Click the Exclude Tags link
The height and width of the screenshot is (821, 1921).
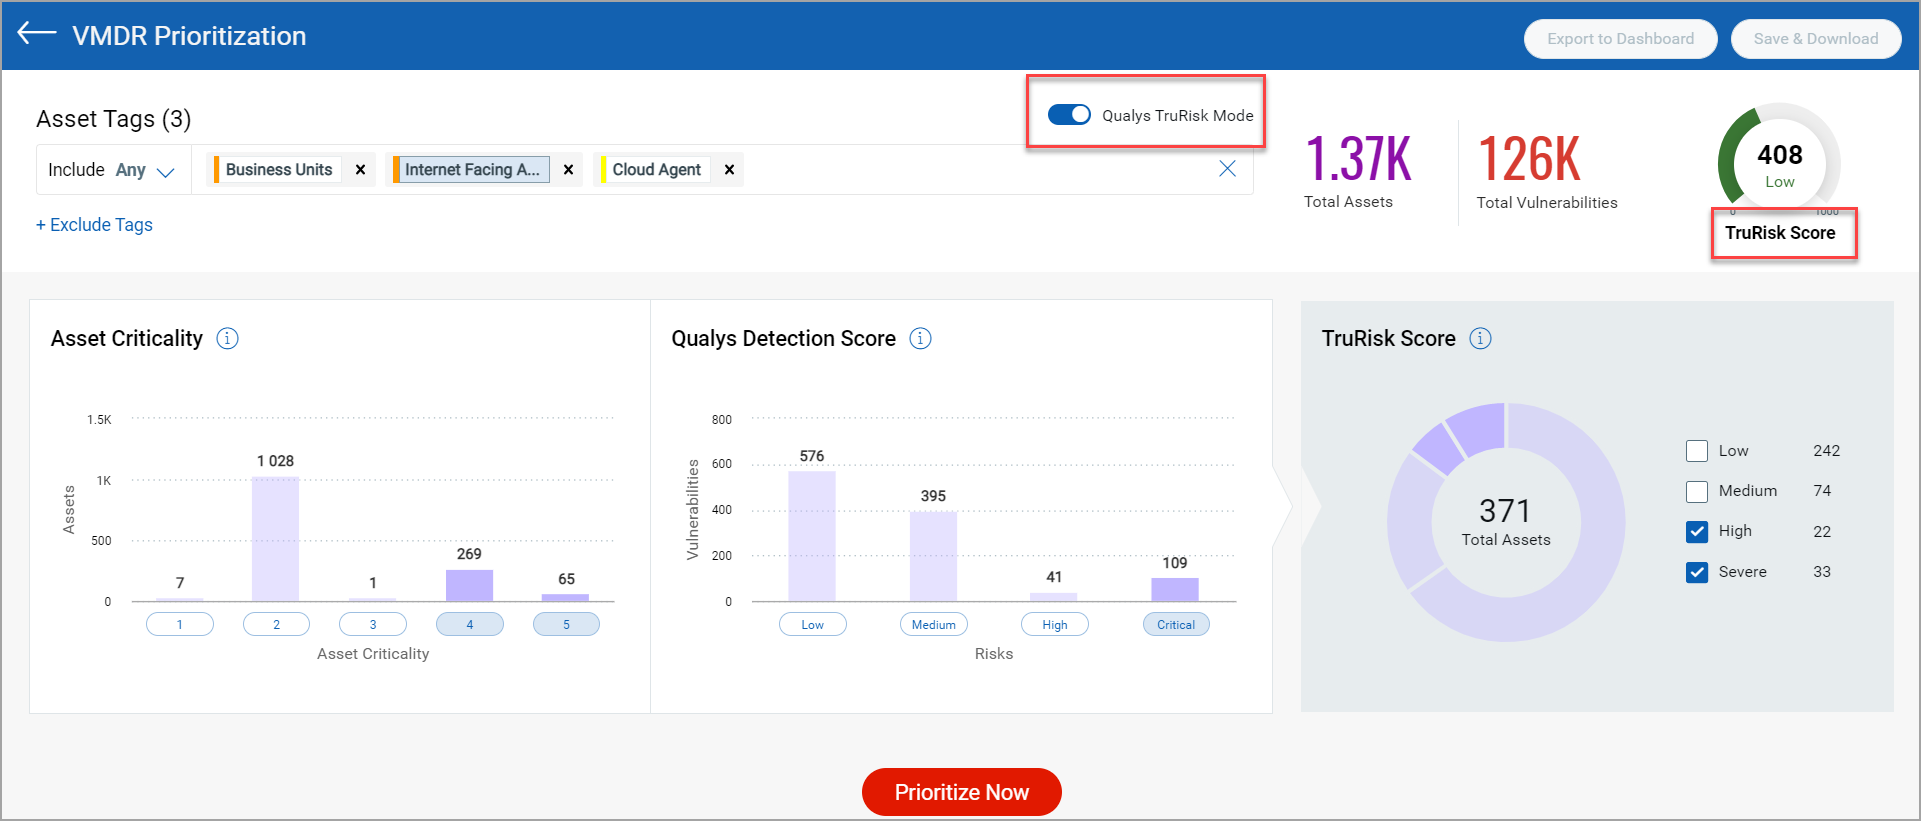coord(95,225)
